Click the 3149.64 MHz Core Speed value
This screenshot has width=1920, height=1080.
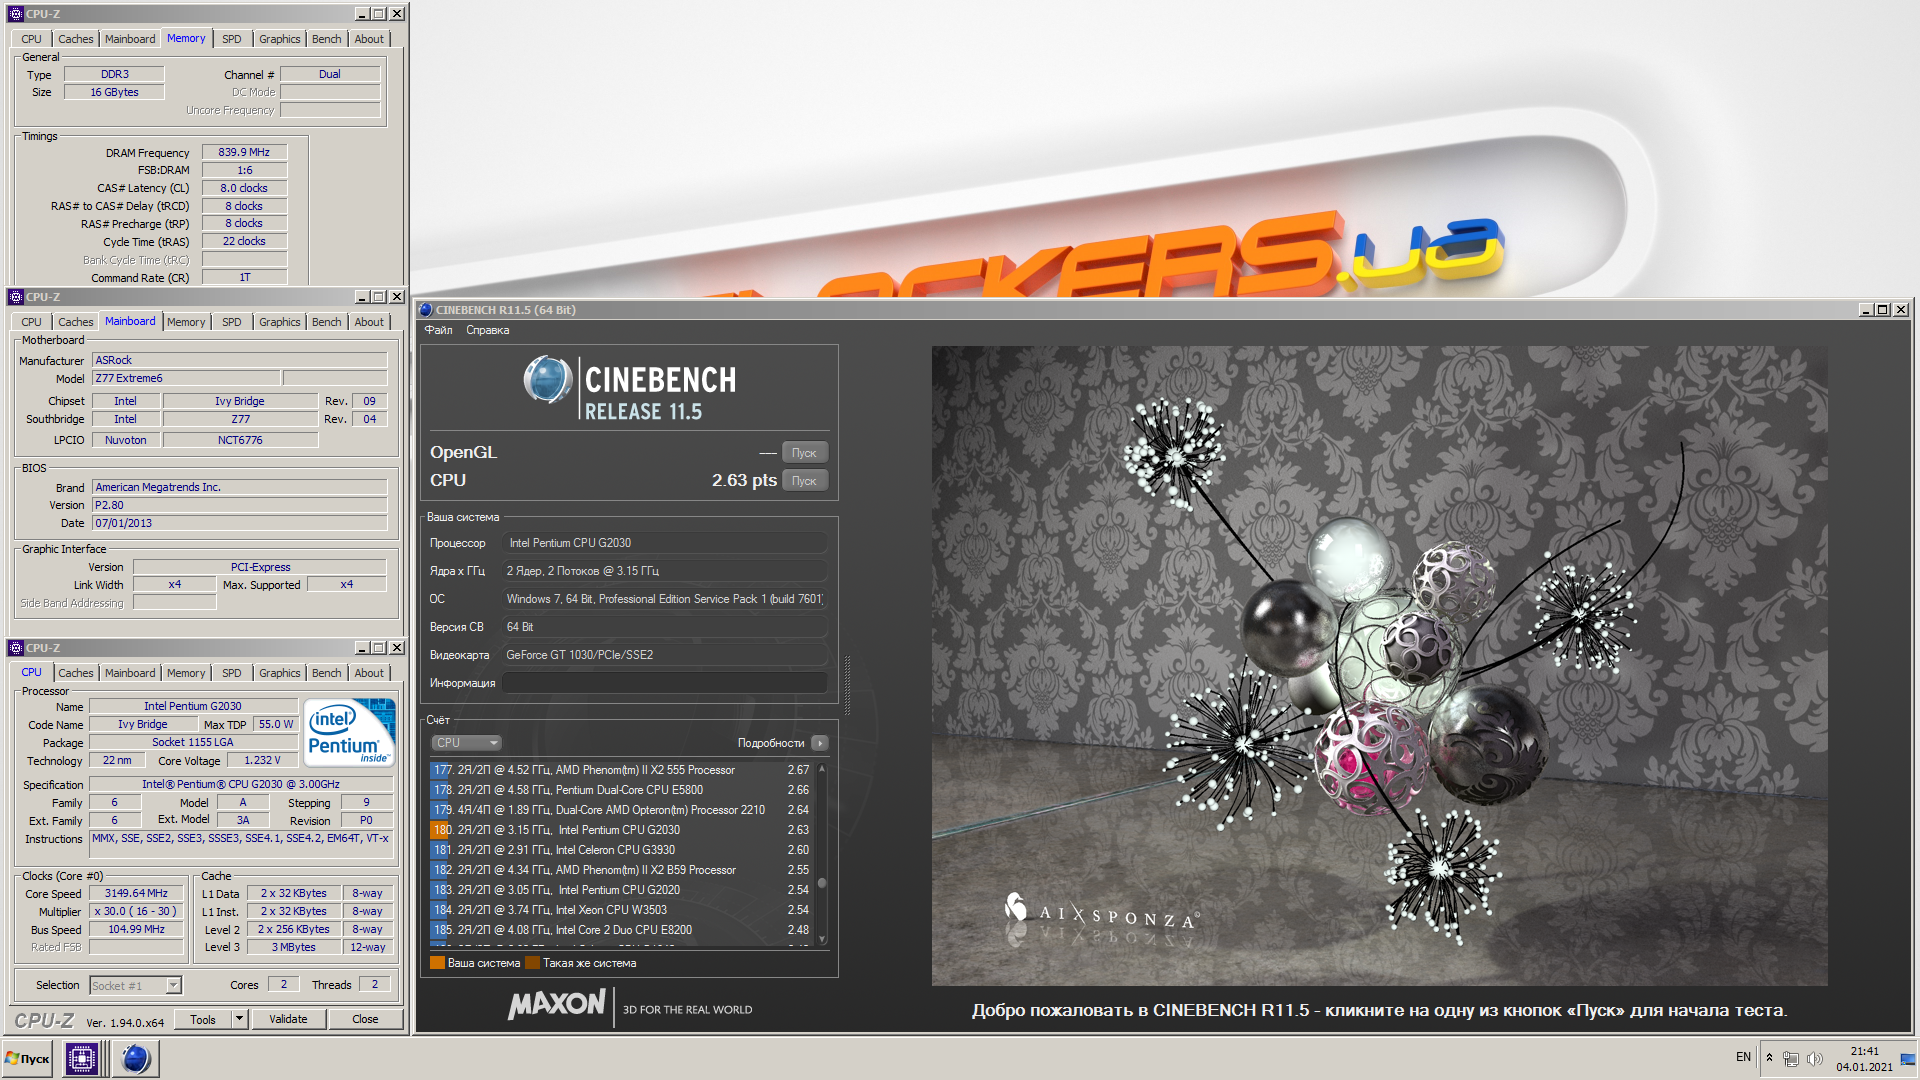(136, 894)
